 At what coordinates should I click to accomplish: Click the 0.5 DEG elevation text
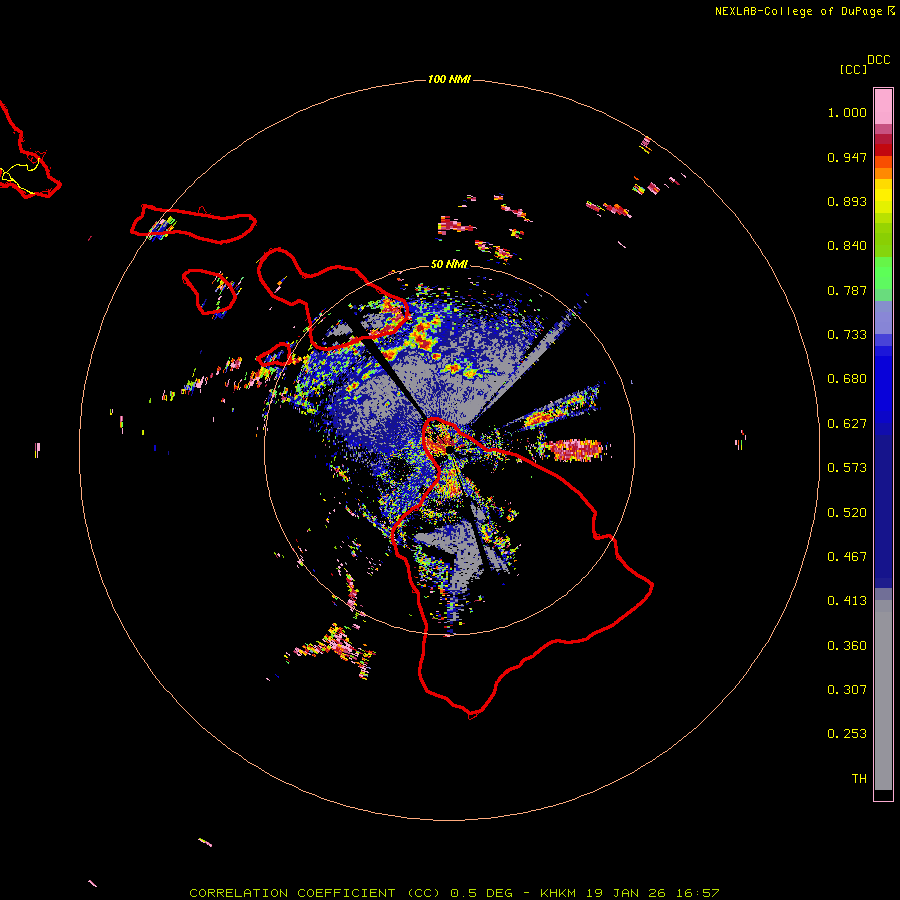tap(483, 893)
